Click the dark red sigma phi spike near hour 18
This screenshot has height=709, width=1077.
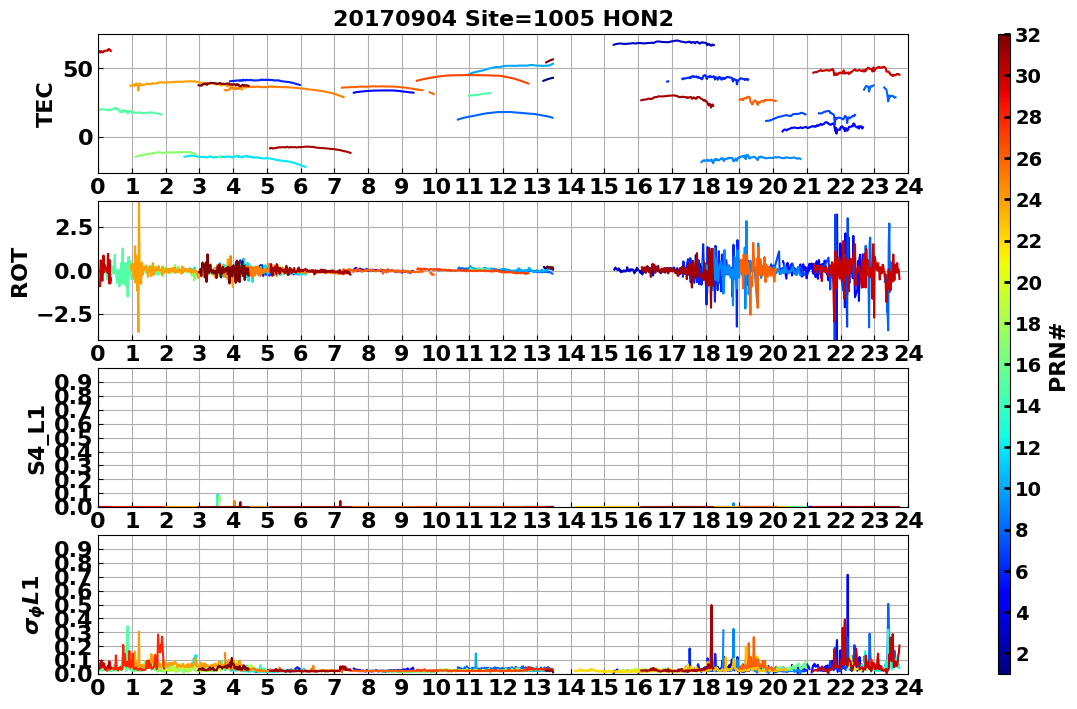[711, 633]
